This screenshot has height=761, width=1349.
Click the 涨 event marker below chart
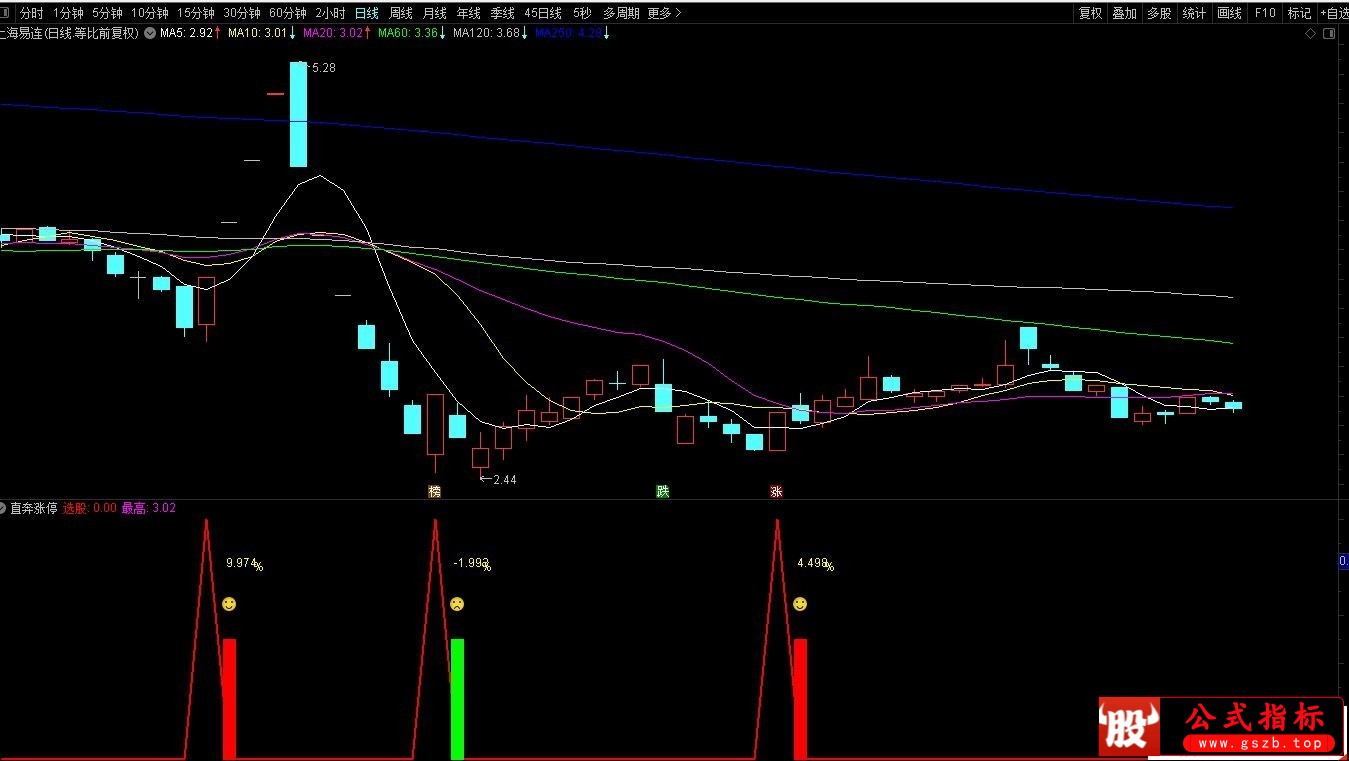tap(776, 491)
